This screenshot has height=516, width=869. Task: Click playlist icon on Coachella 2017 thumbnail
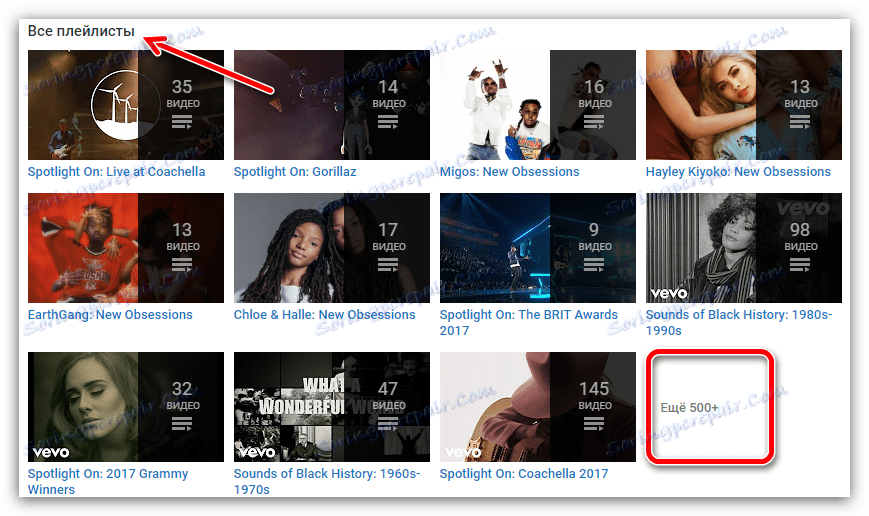[594, 423]
